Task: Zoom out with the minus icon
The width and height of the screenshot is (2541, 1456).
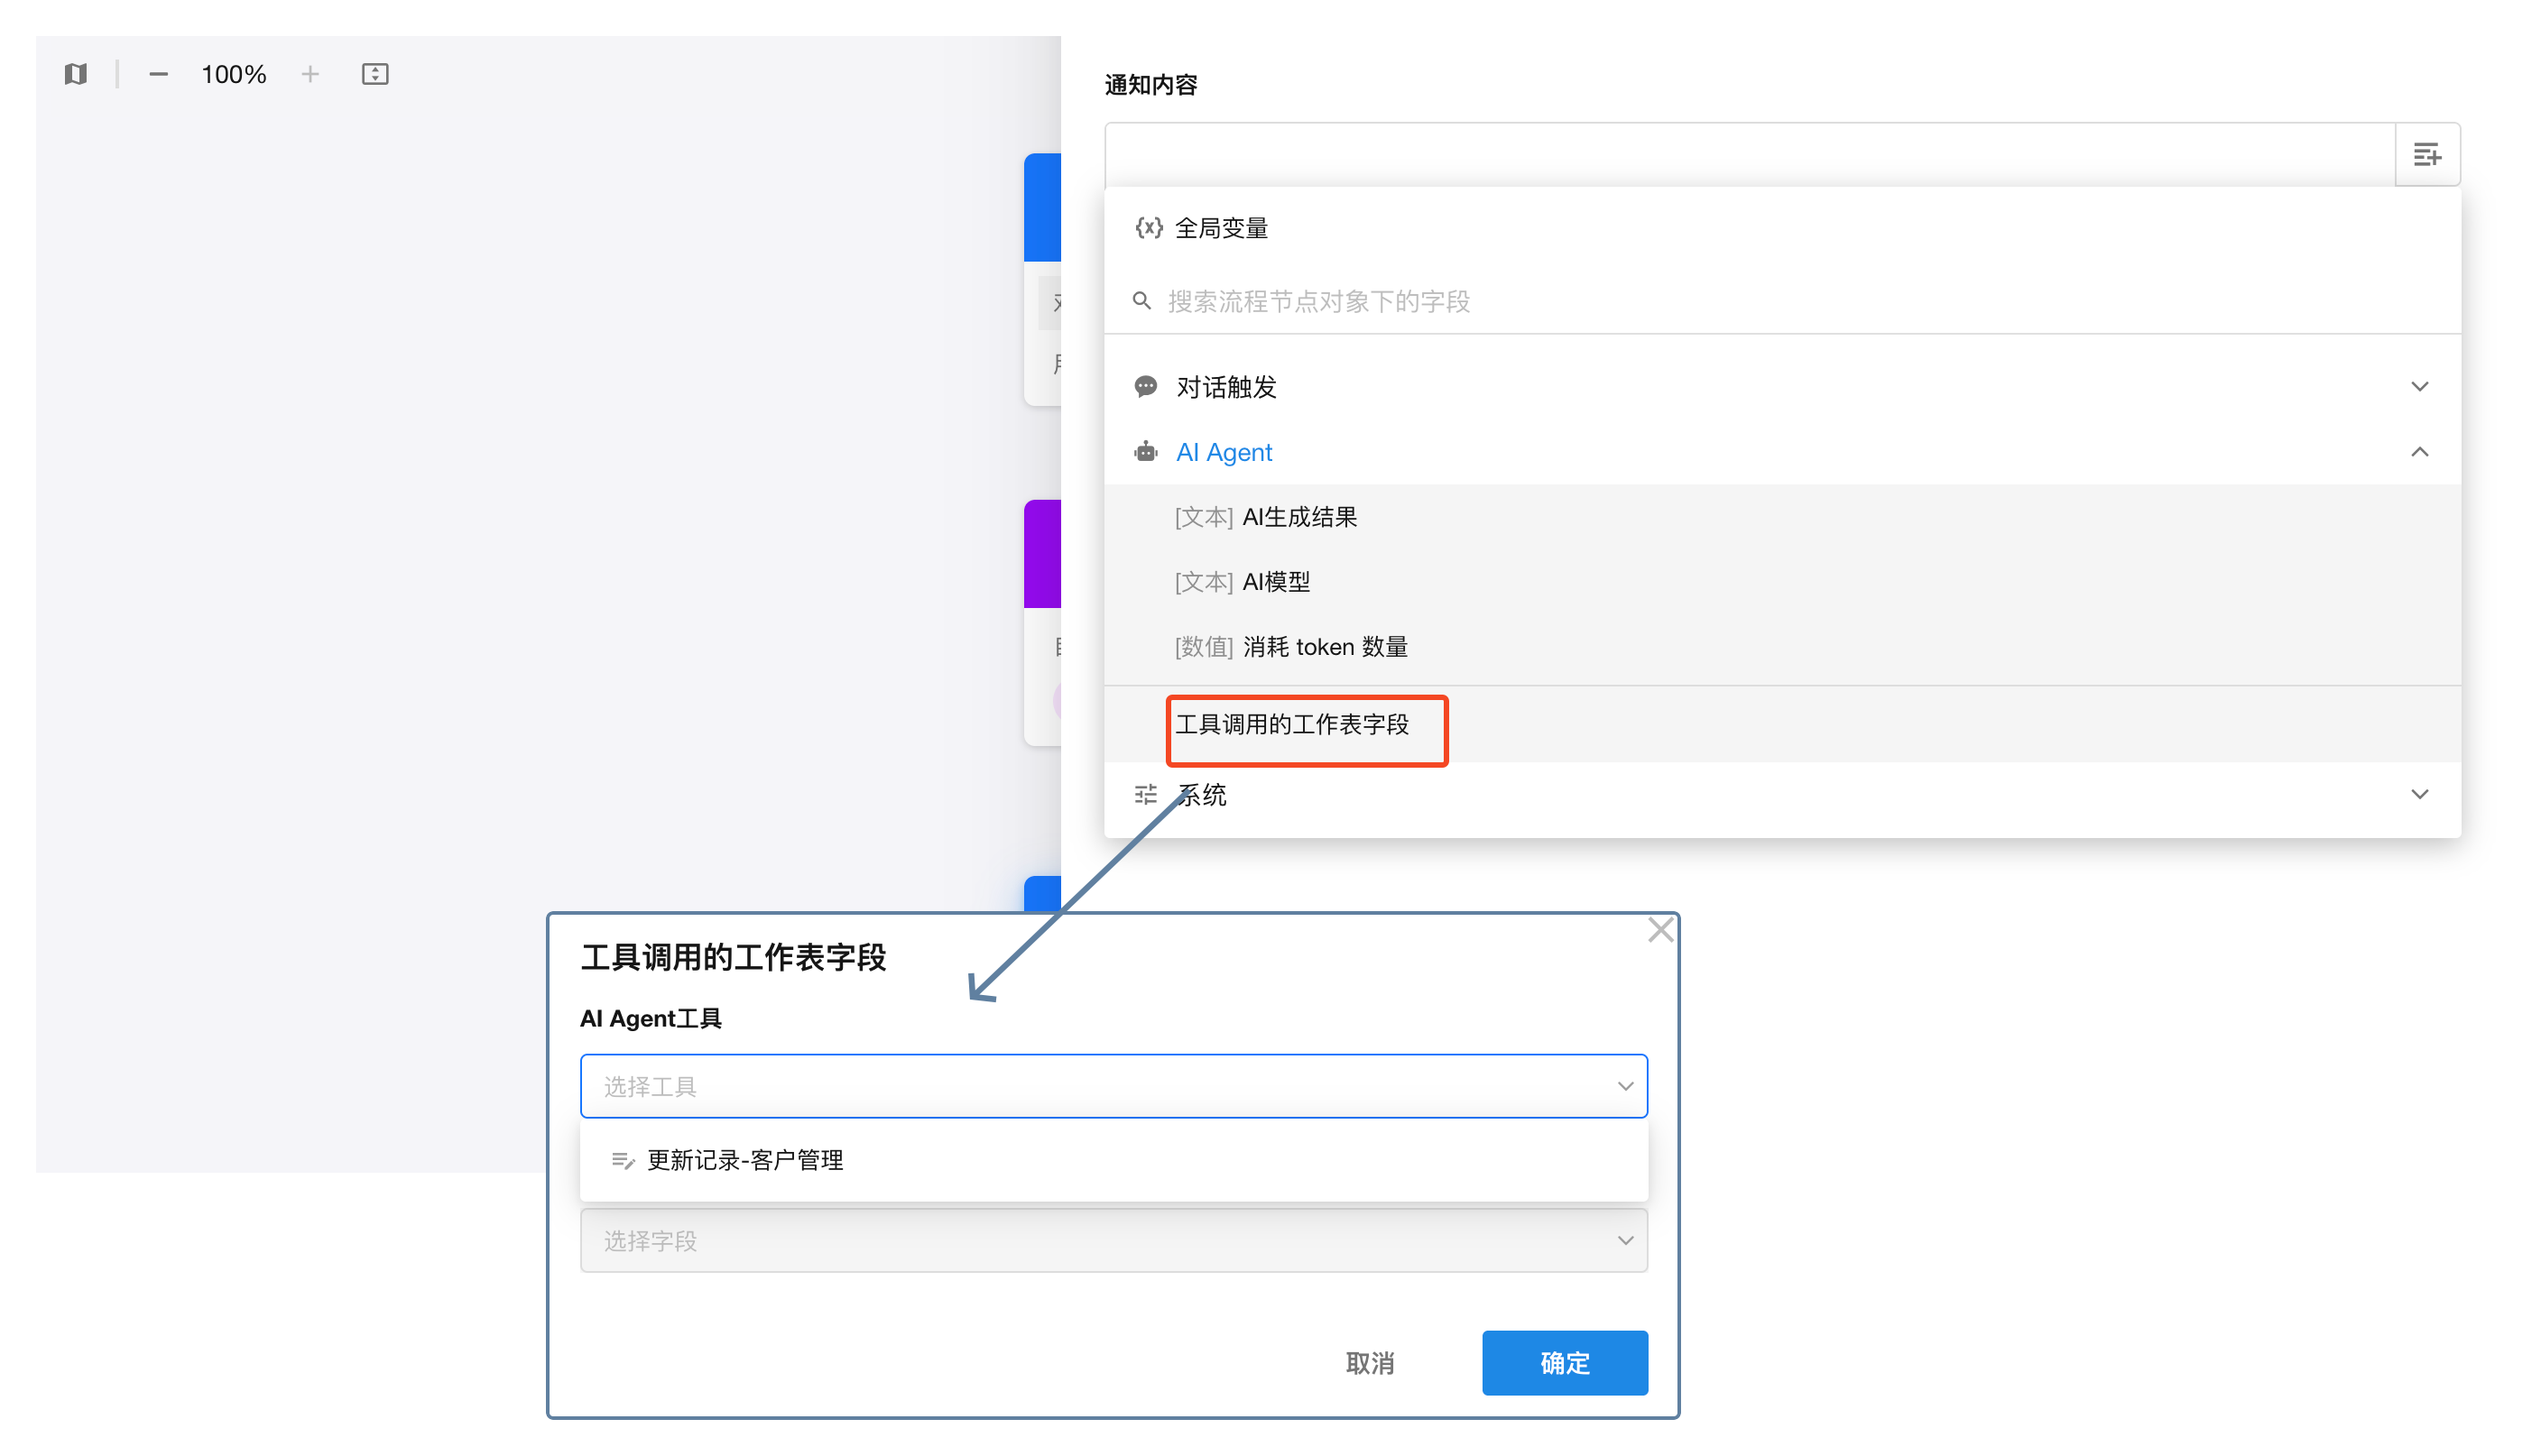Action: [158, 74]
